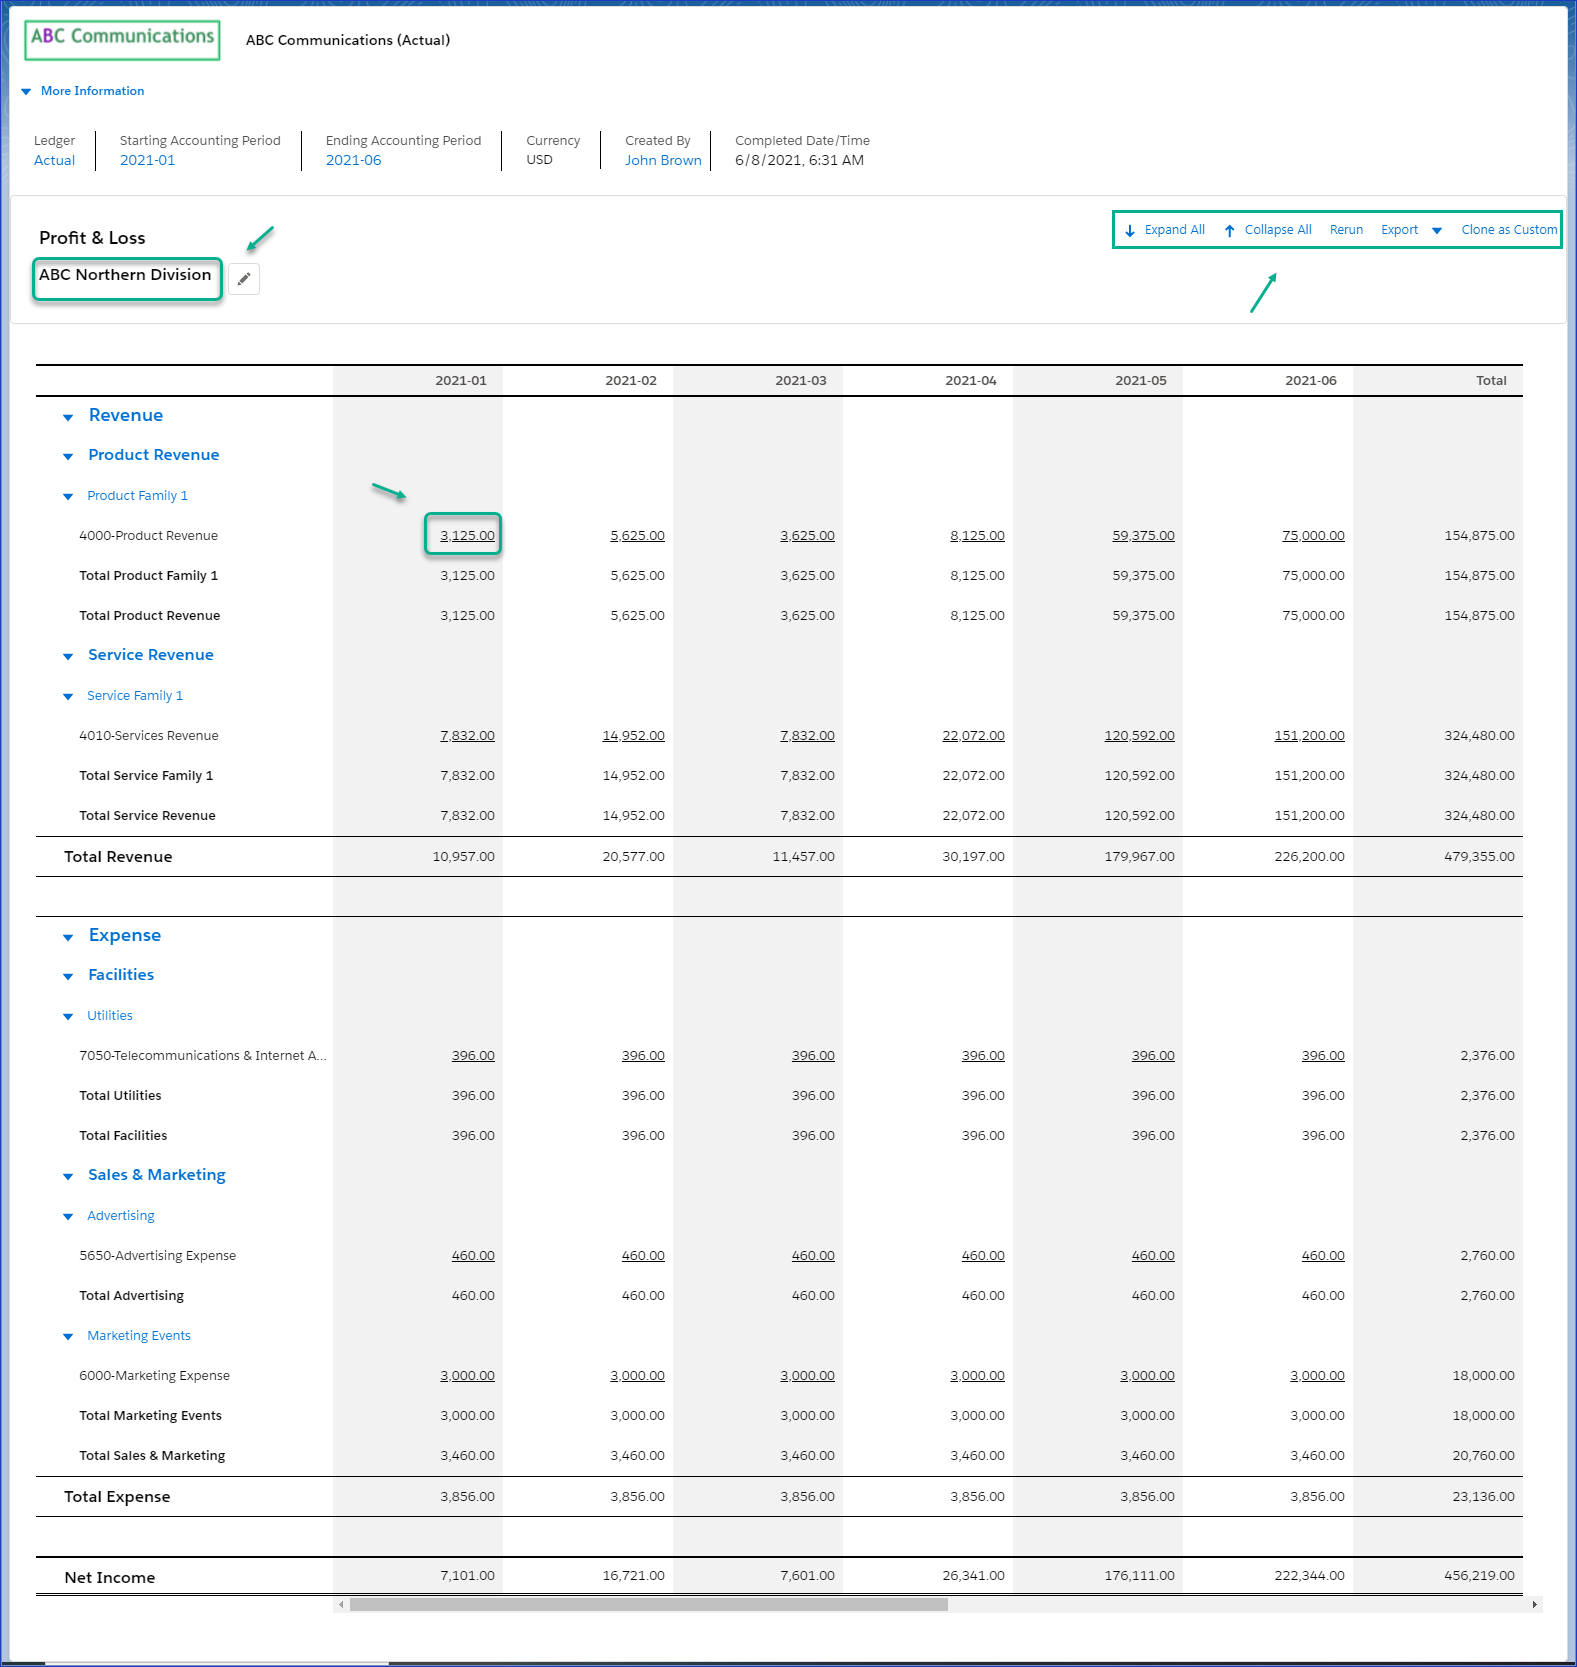Click the Collapse All up-arrow icon

pos(1229,231)
